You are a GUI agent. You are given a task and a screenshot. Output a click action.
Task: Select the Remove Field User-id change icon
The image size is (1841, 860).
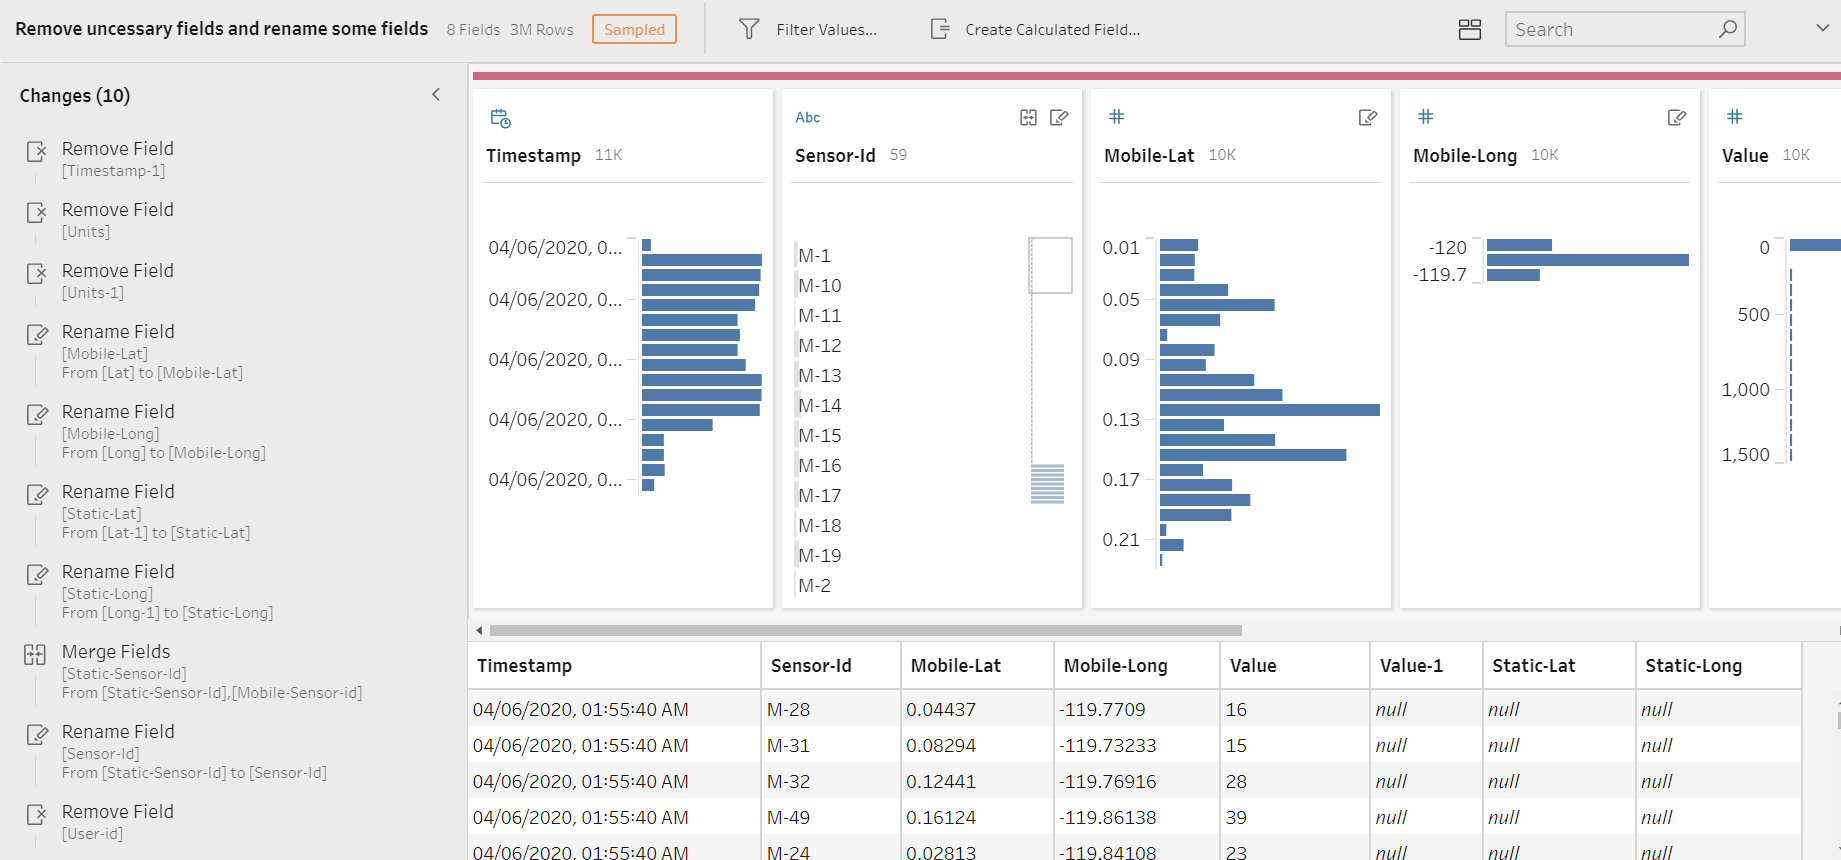tap(36, 815)
